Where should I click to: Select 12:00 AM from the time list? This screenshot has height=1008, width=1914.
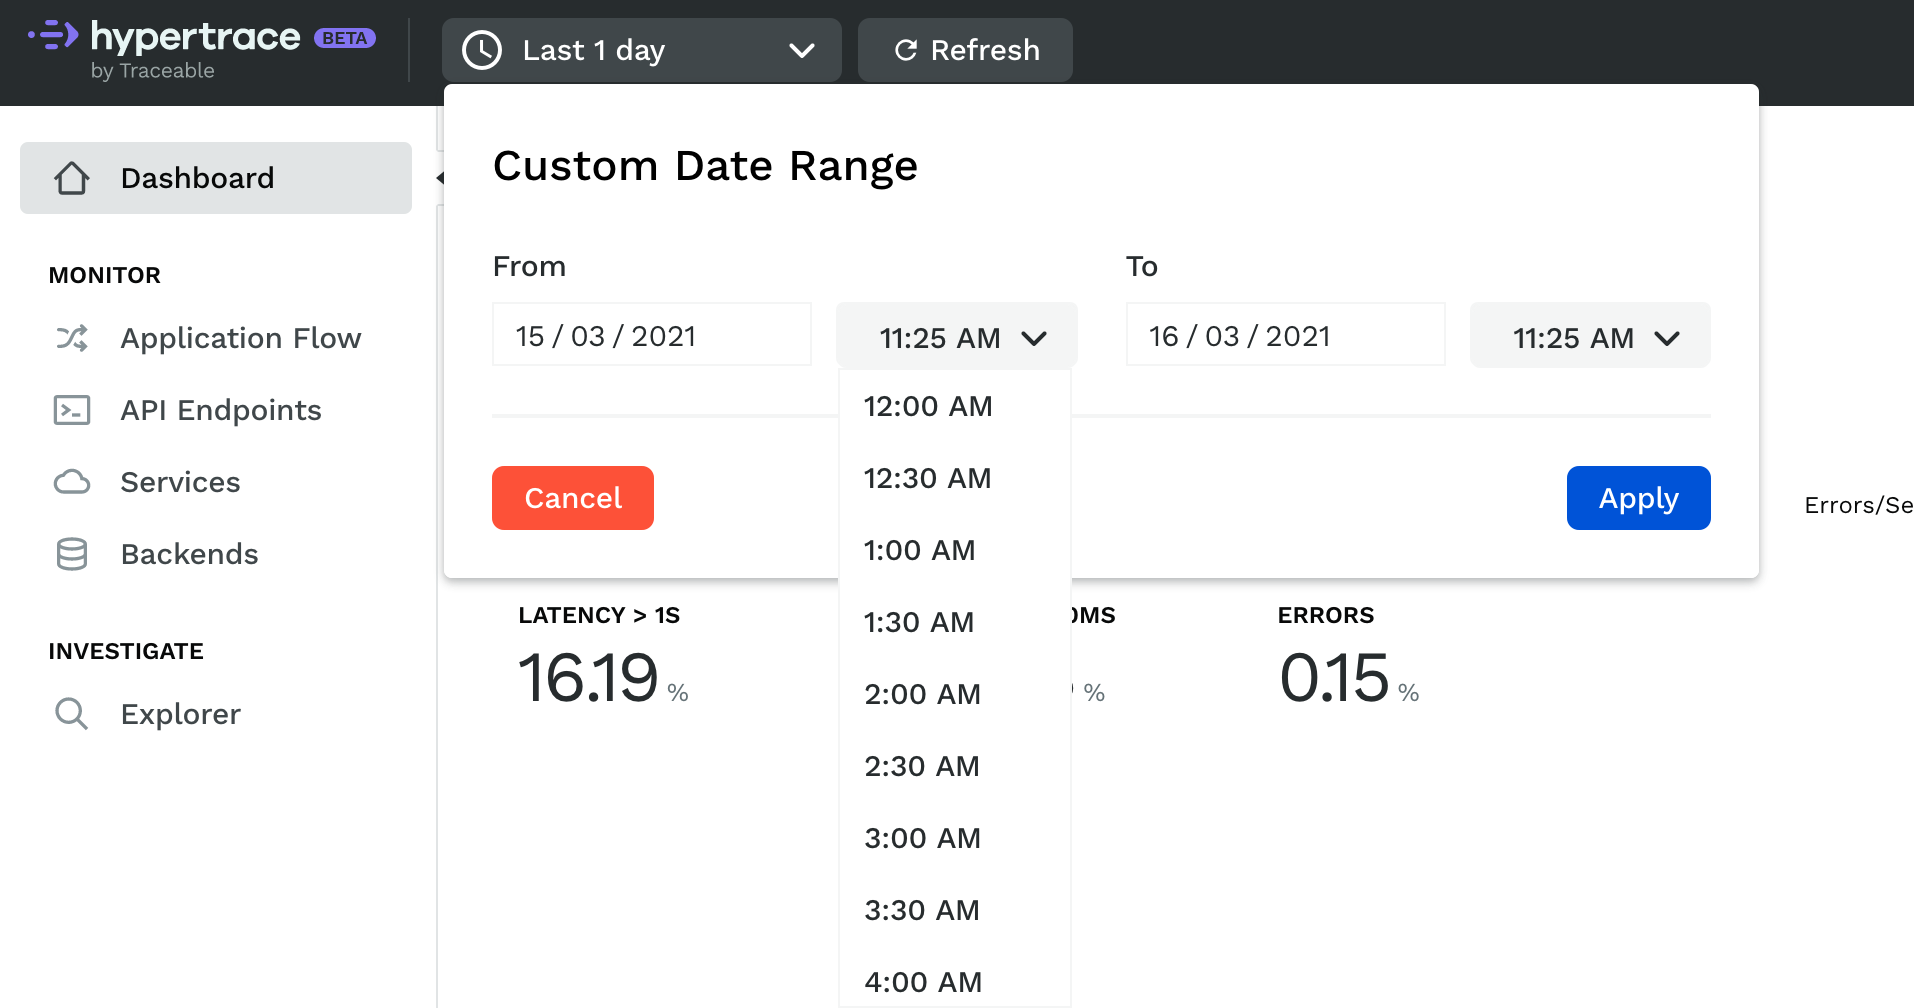point(927,406)
